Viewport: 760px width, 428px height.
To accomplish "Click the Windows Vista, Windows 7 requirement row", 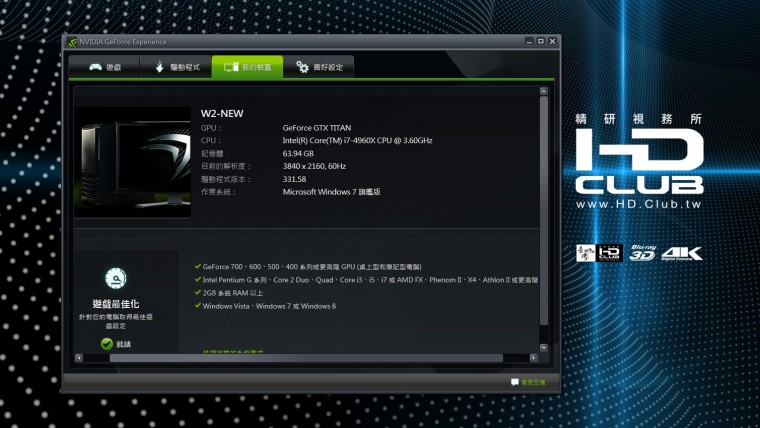I will [265, 306].
